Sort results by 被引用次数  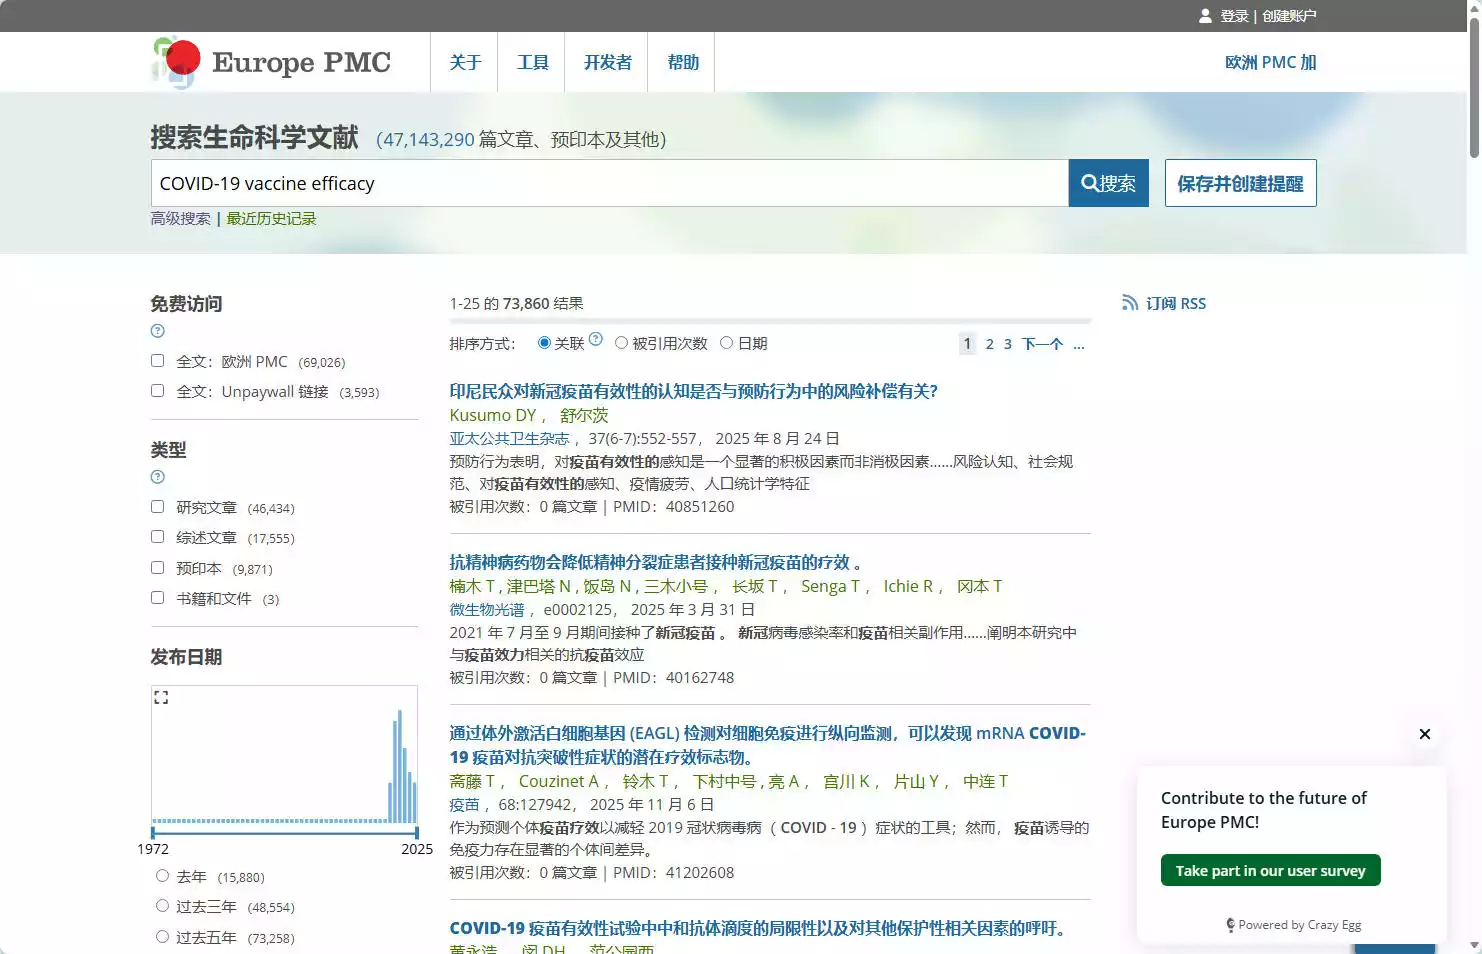621,343
